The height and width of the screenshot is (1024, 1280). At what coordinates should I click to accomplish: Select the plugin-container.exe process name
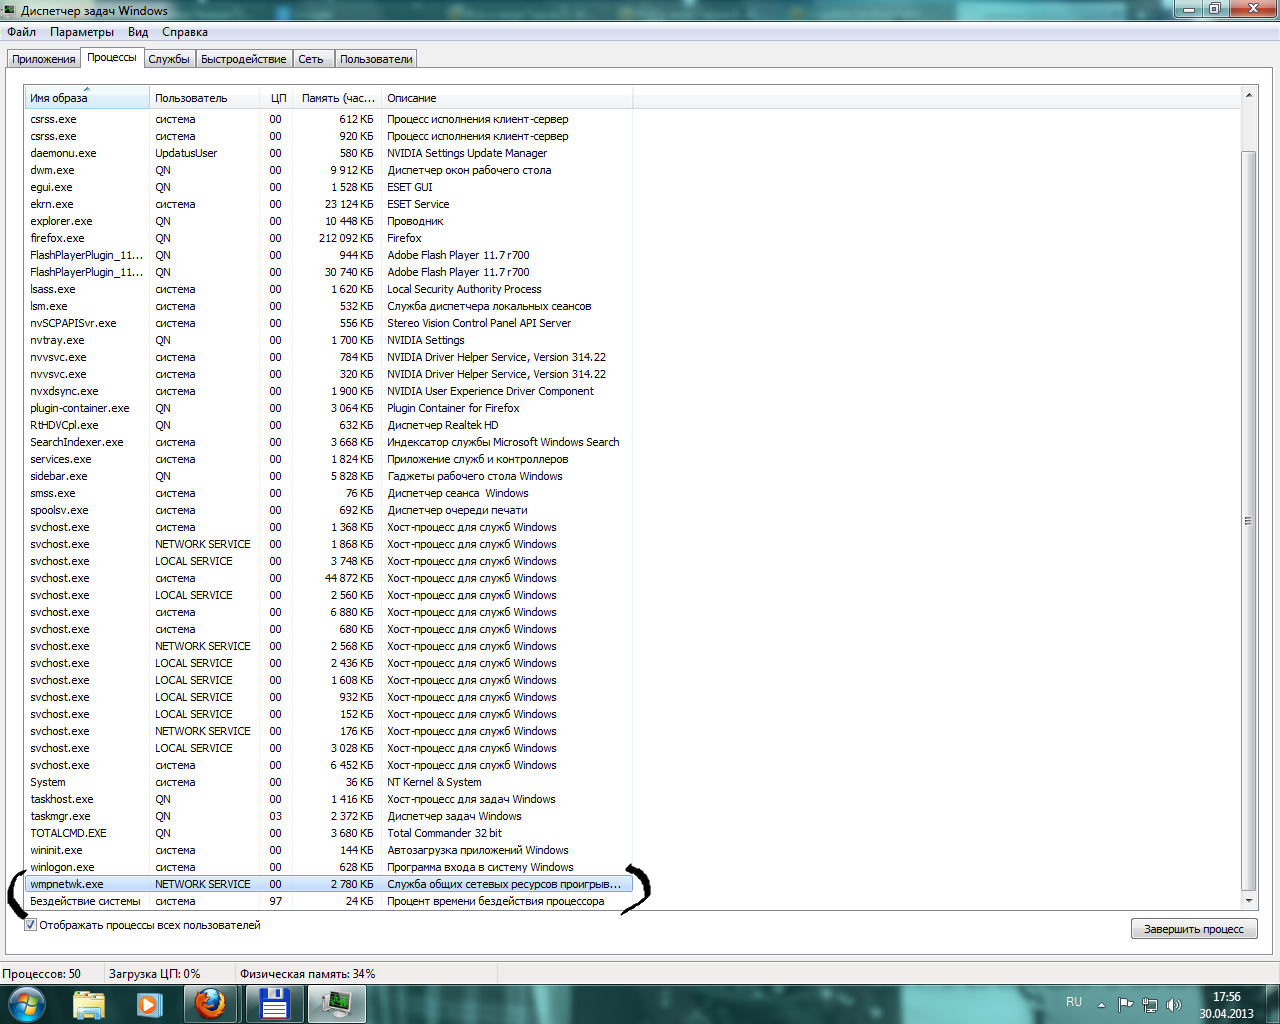click(x=80, y=408)
